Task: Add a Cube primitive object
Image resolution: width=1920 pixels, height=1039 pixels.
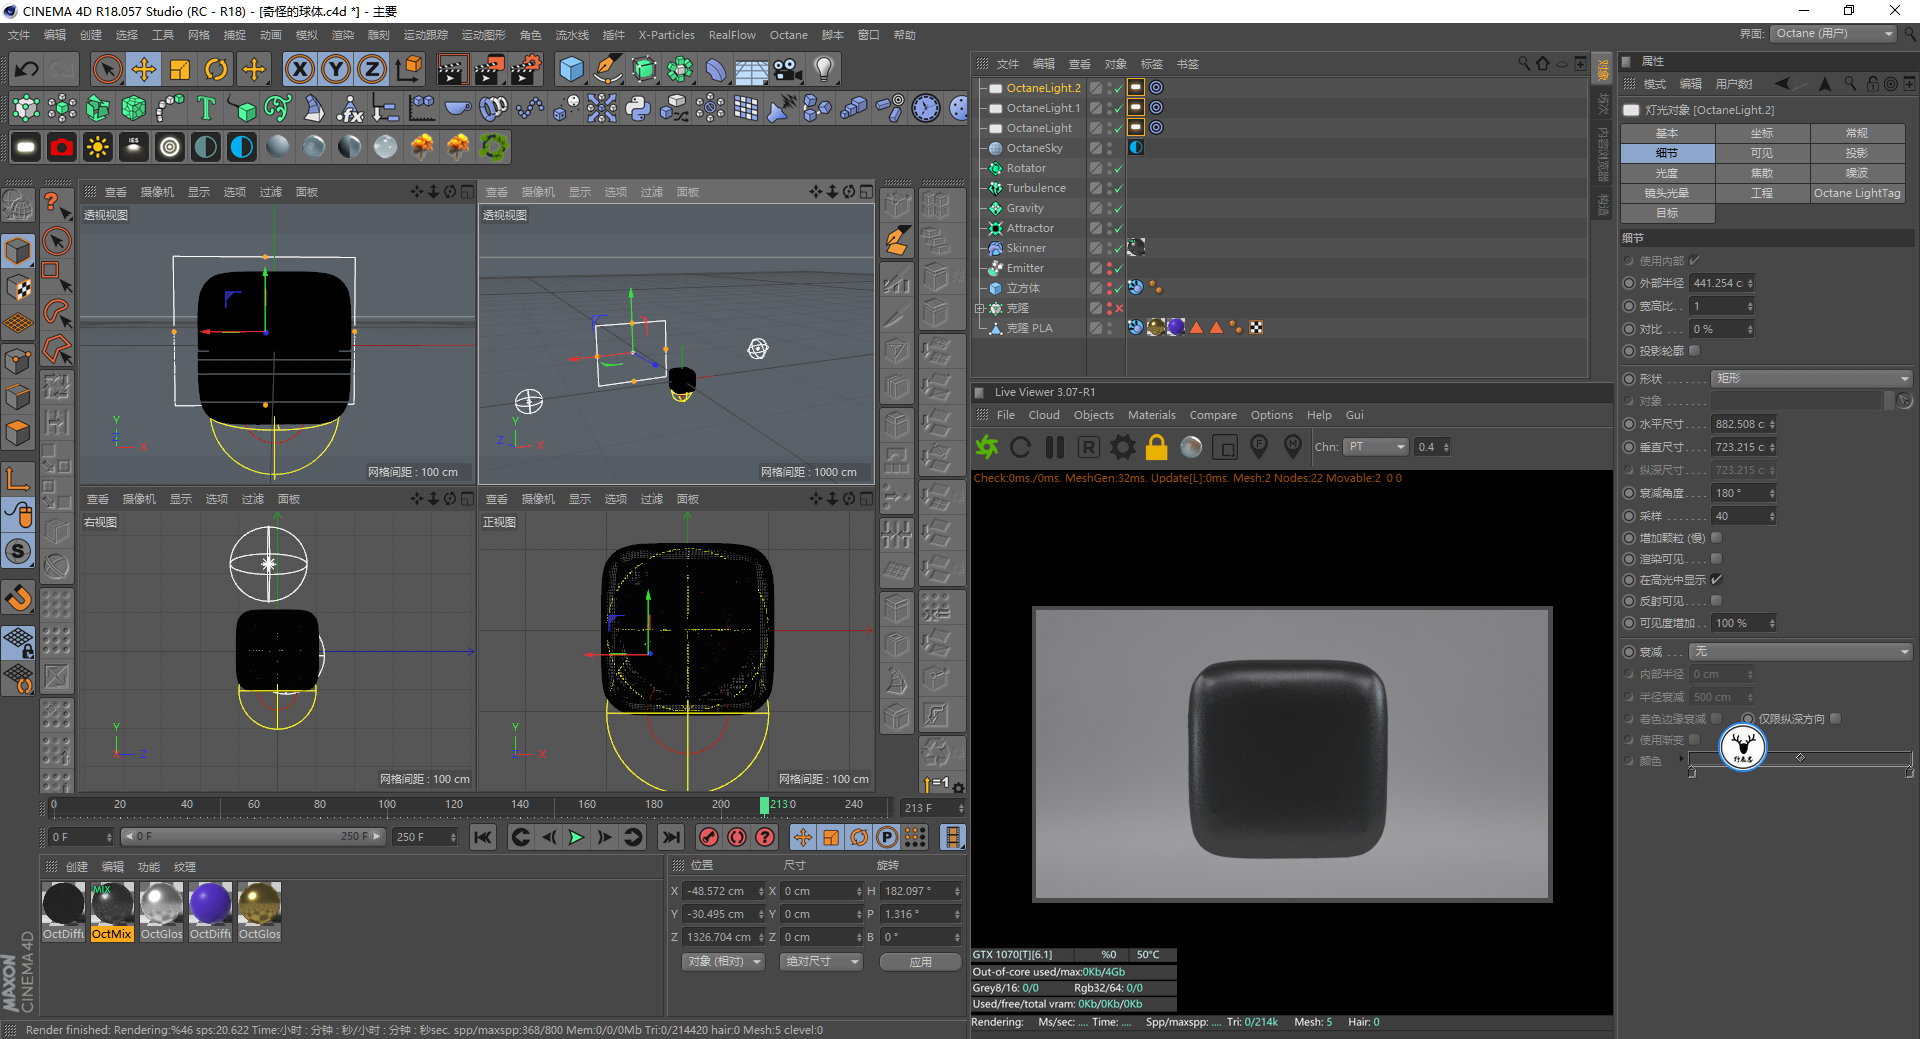Action: [x=572, y=69]
